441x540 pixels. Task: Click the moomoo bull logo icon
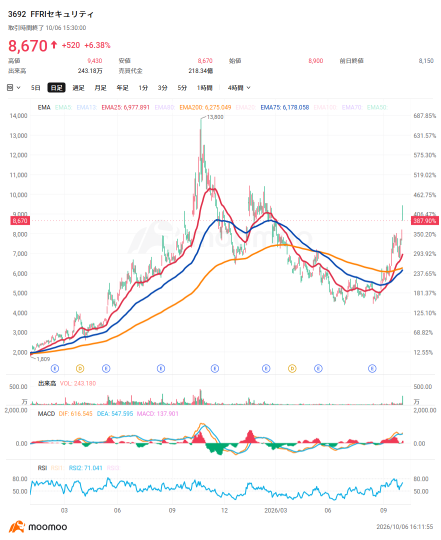point(17,527)
